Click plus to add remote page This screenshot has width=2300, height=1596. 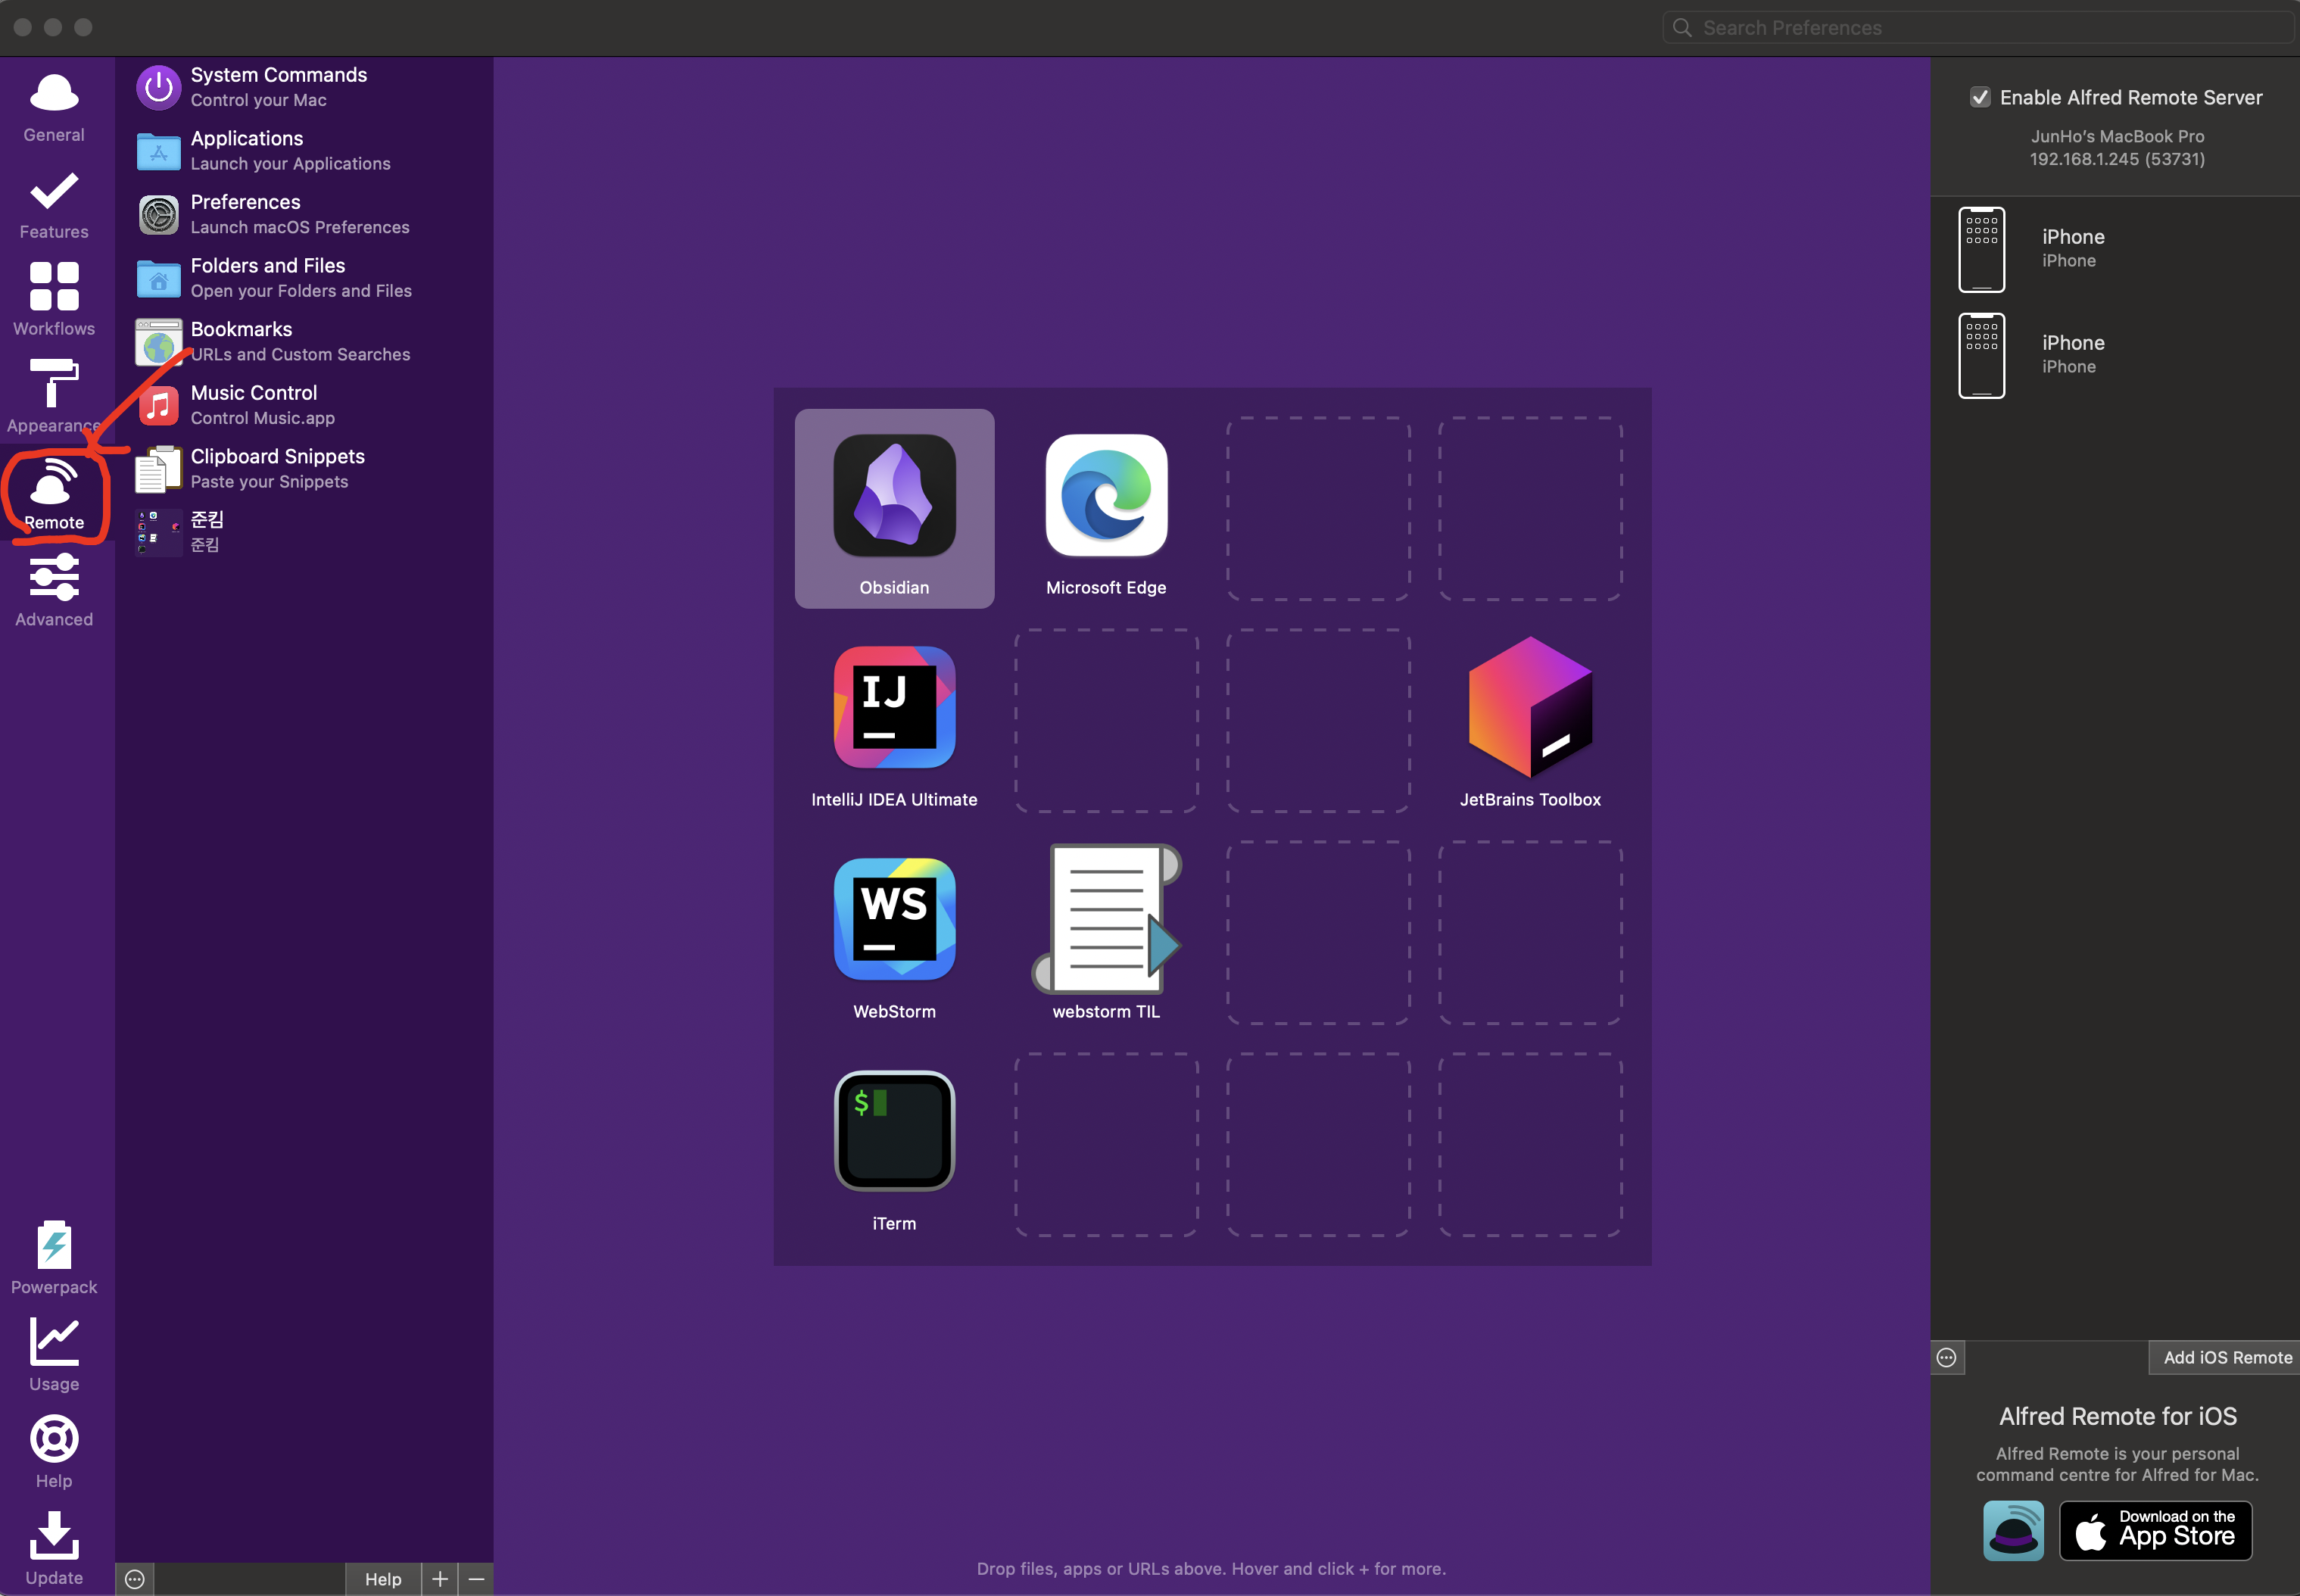pyautogui.click(x=439, y=1579)
